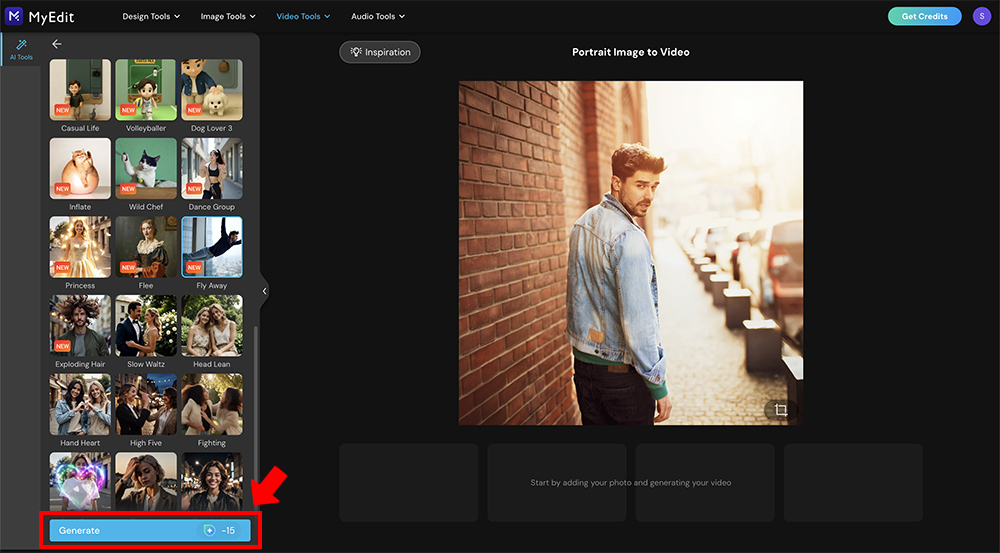Pick the Fly Away template
This screenshot has width=1000, height=553.
[x=212, y=247]
